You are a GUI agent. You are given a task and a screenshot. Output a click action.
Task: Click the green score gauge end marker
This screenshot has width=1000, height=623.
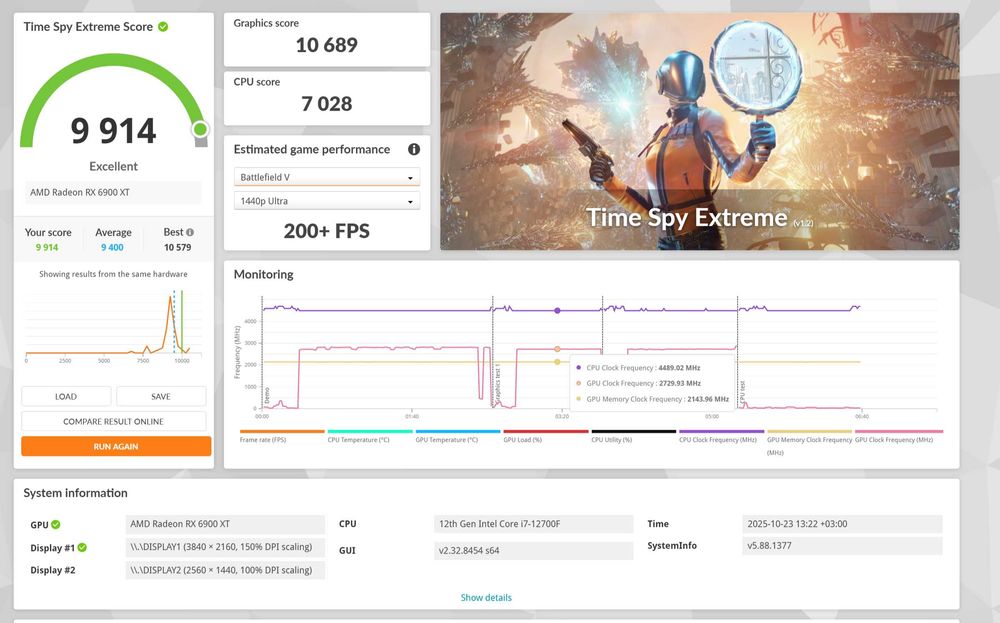[200, 129]
